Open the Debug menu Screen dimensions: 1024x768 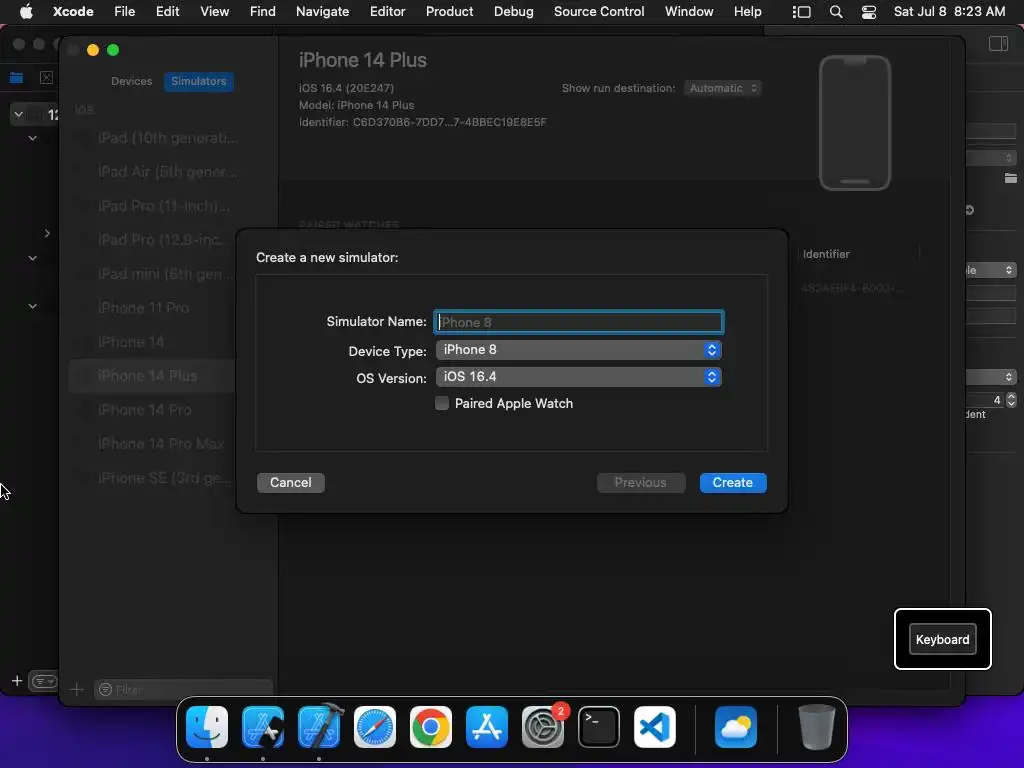click(513, 12)
